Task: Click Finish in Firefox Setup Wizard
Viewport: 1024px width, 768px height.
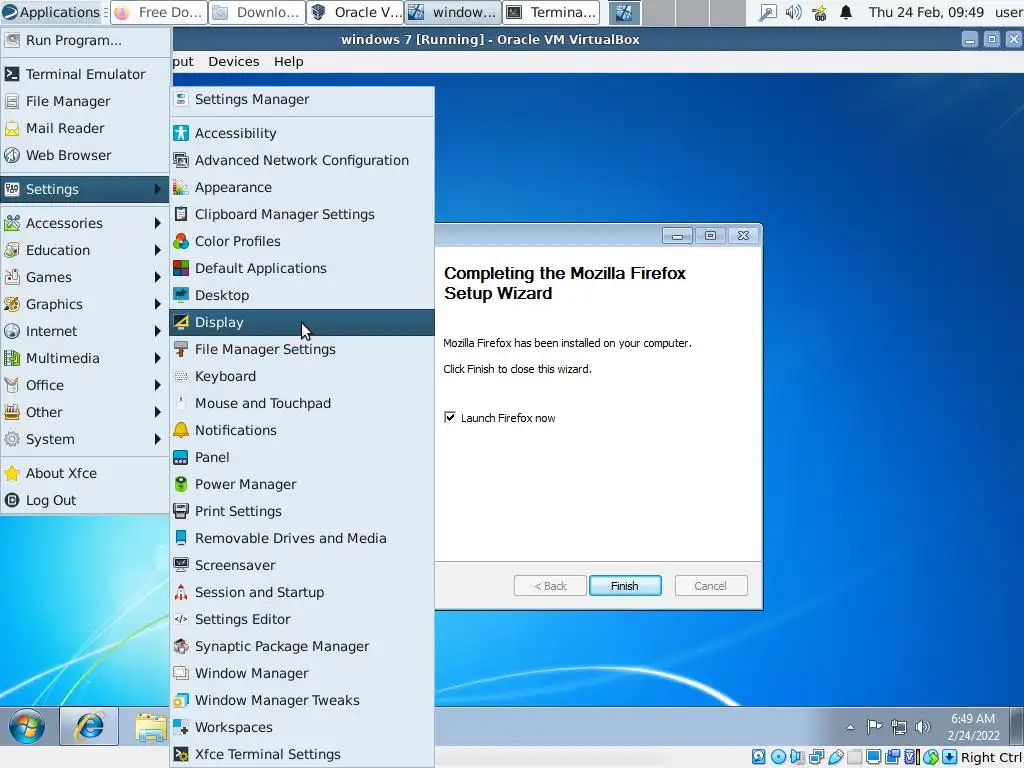Action: coord(625,586)
